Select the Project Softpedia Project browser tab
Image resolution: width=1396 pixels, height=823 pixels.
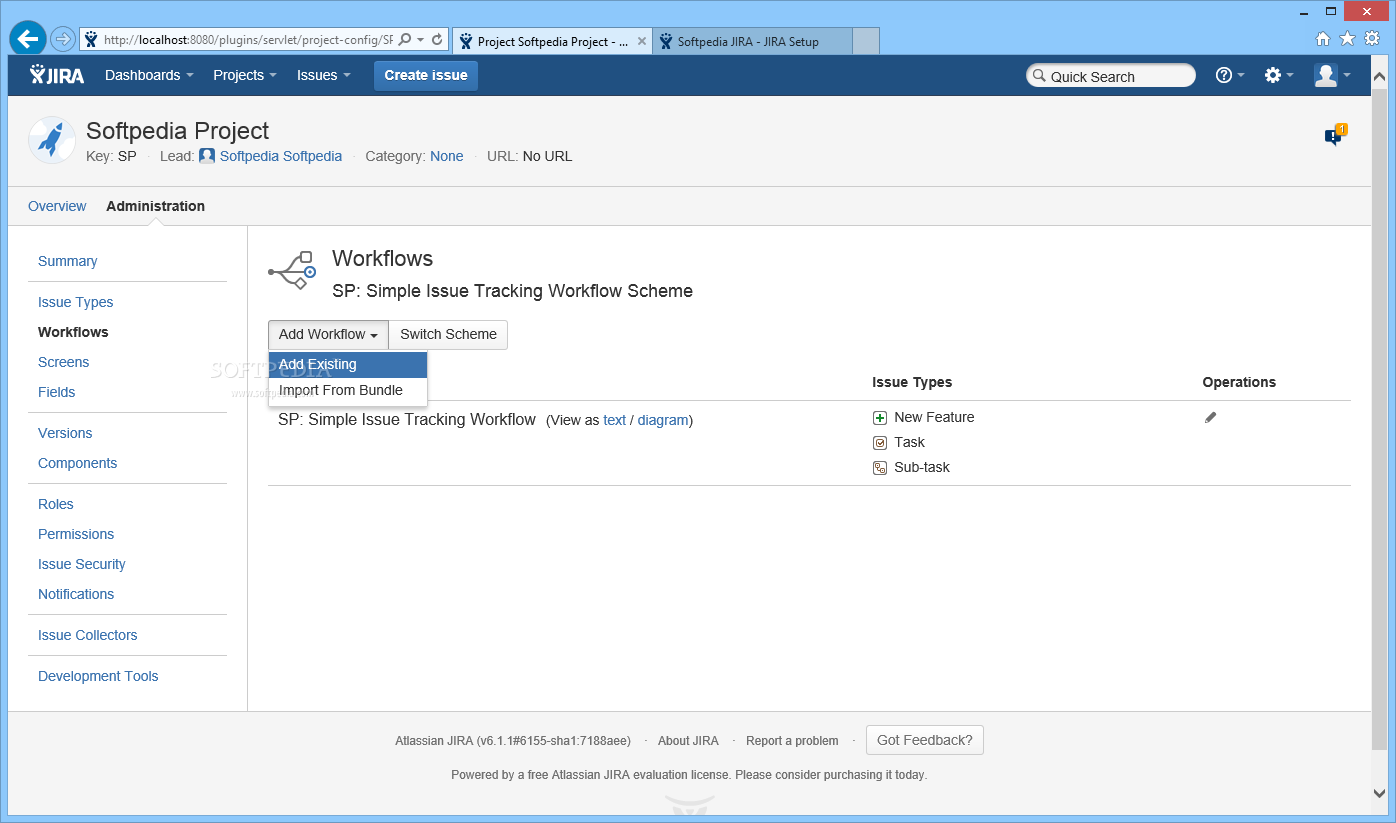[553, 41]
